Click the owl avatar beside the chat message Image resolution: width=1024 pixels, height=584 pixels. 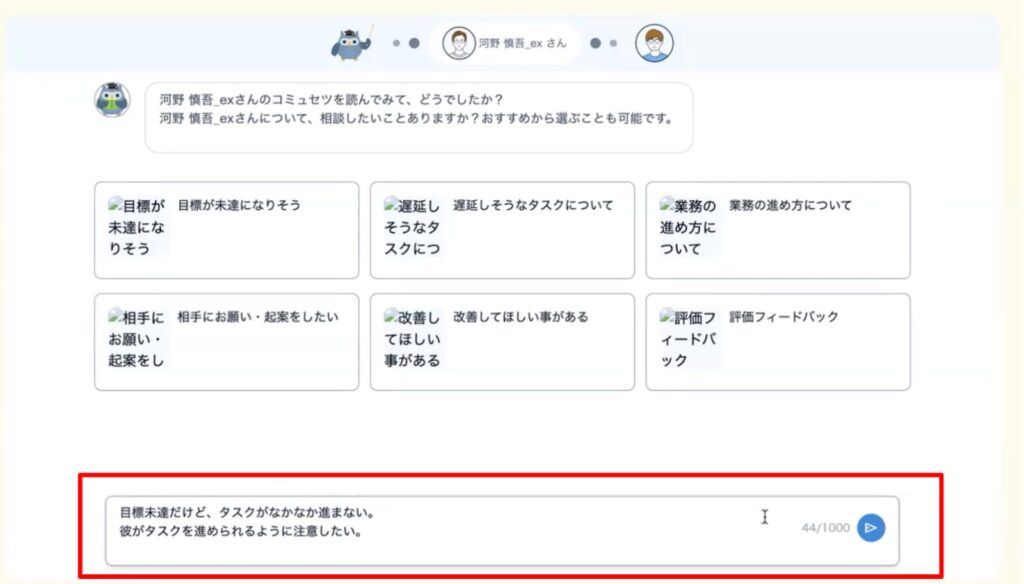(112, 99)
